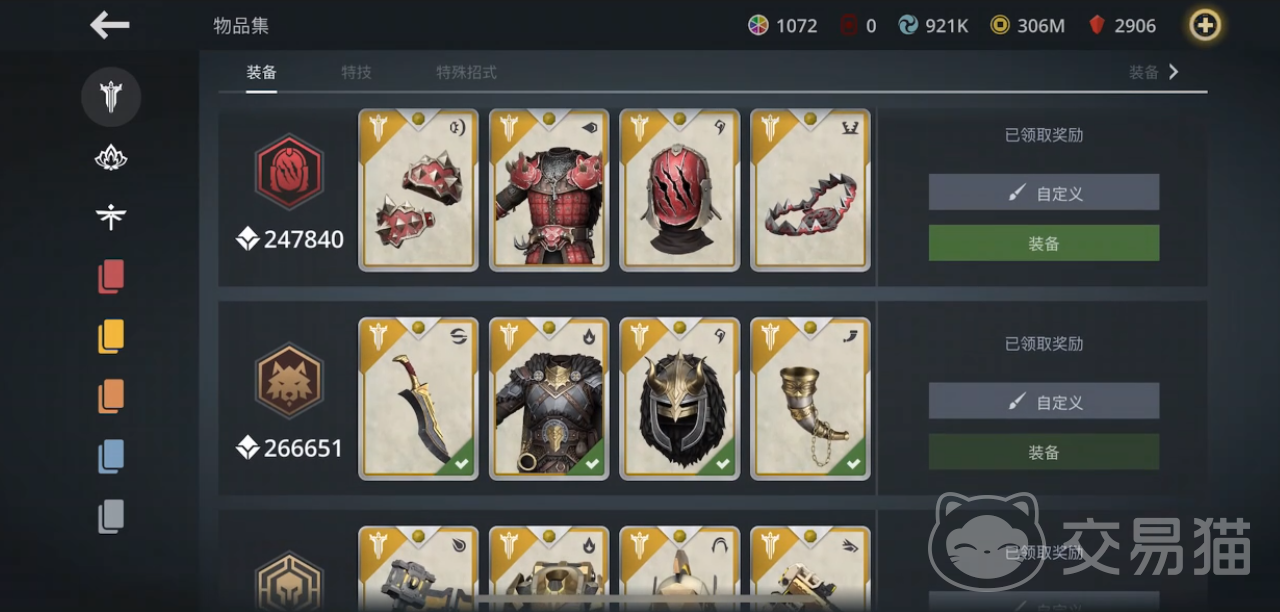Open the yellow cards sidebar category
Screen dimensions: 1280x612
(x=111, y=336)
